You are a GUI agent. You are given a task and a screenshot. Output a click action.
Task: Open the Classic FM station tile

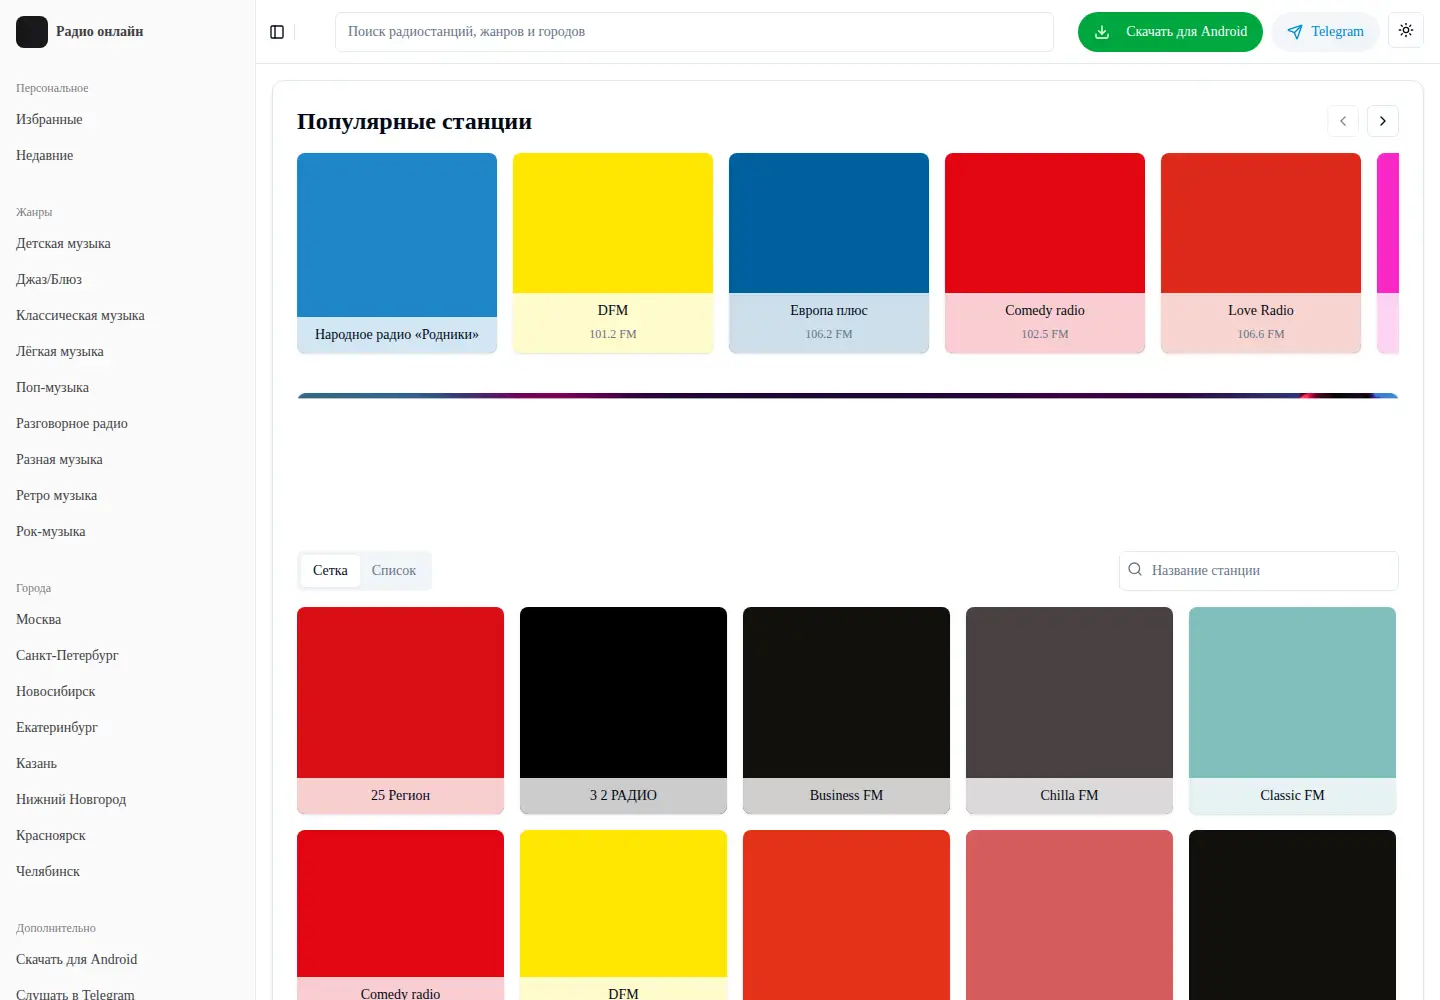pyautogui.click(x=1292, y=710)
